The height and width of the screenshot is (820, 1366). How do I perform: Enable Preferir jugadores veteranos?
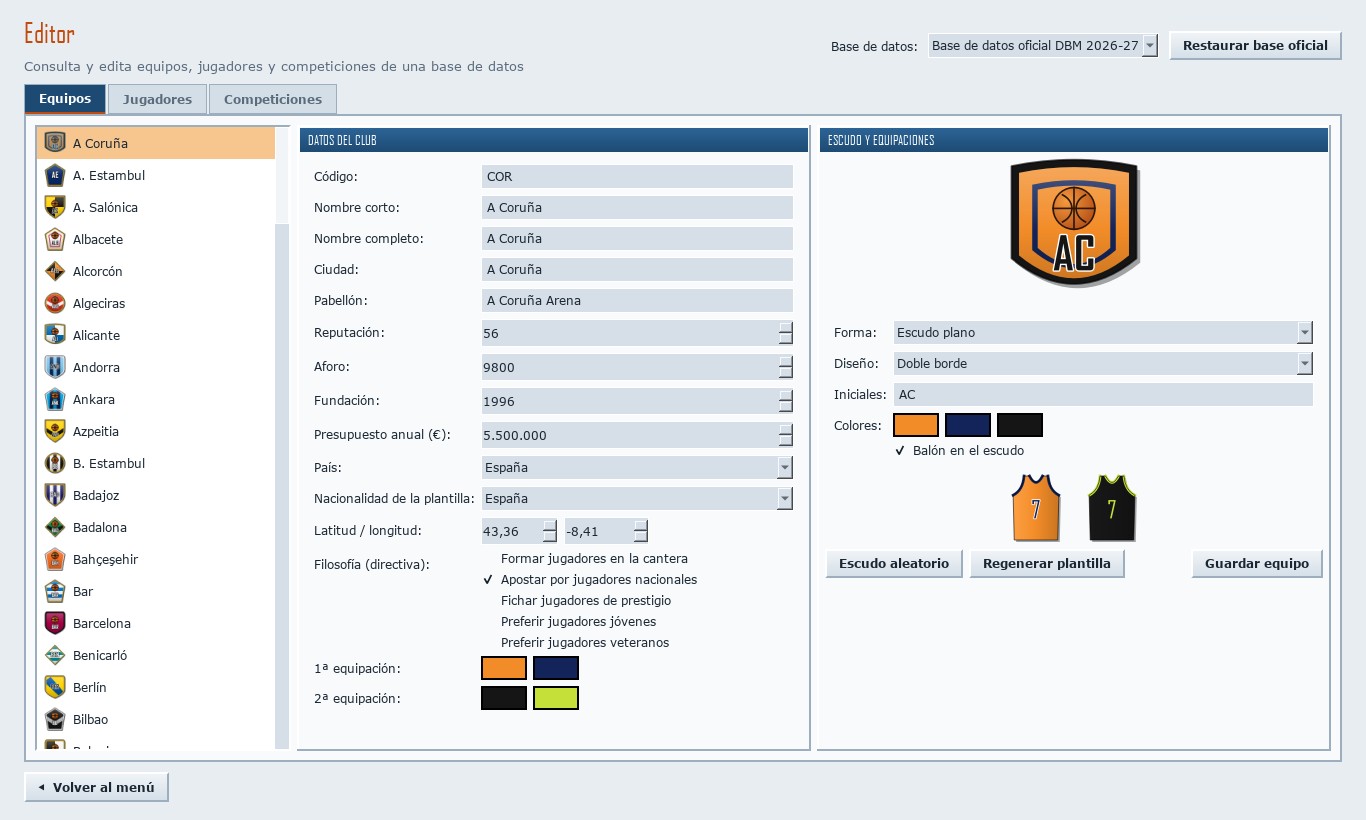pyautogui.click(x=577, y=643)
